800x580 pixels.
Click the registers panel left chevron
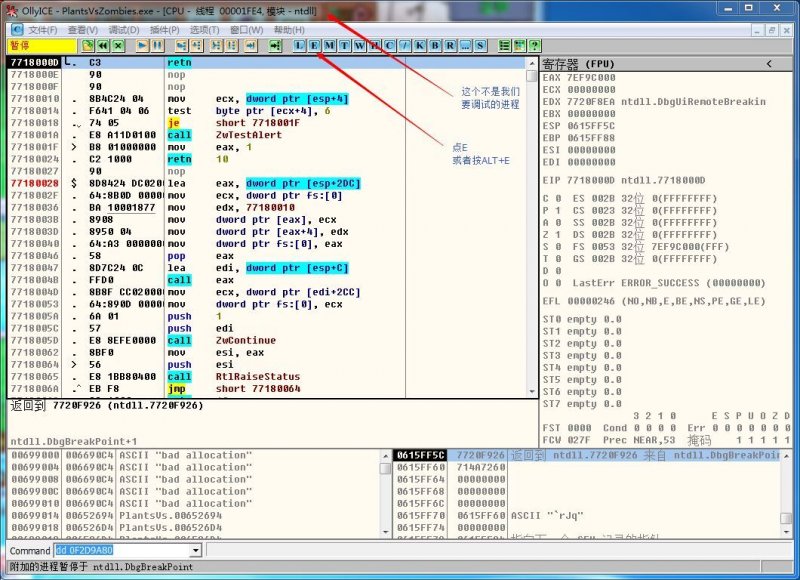click(x=769, y=64)
